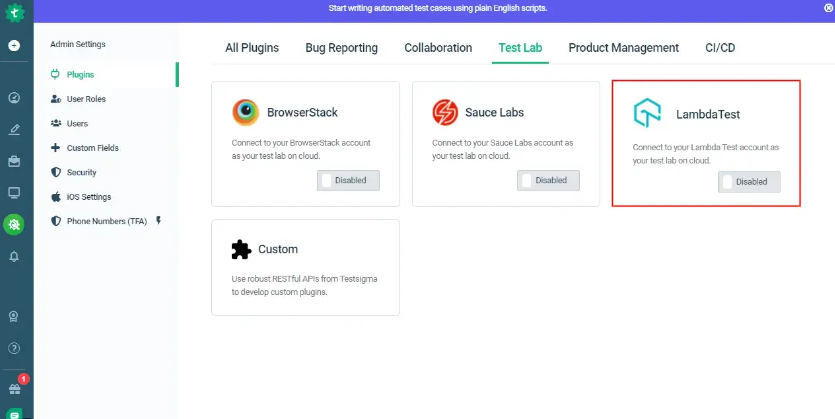This screenshot has height=419, width=835.
Task: Click the Sauce Labs card title
Action: [x=494, y=113]
